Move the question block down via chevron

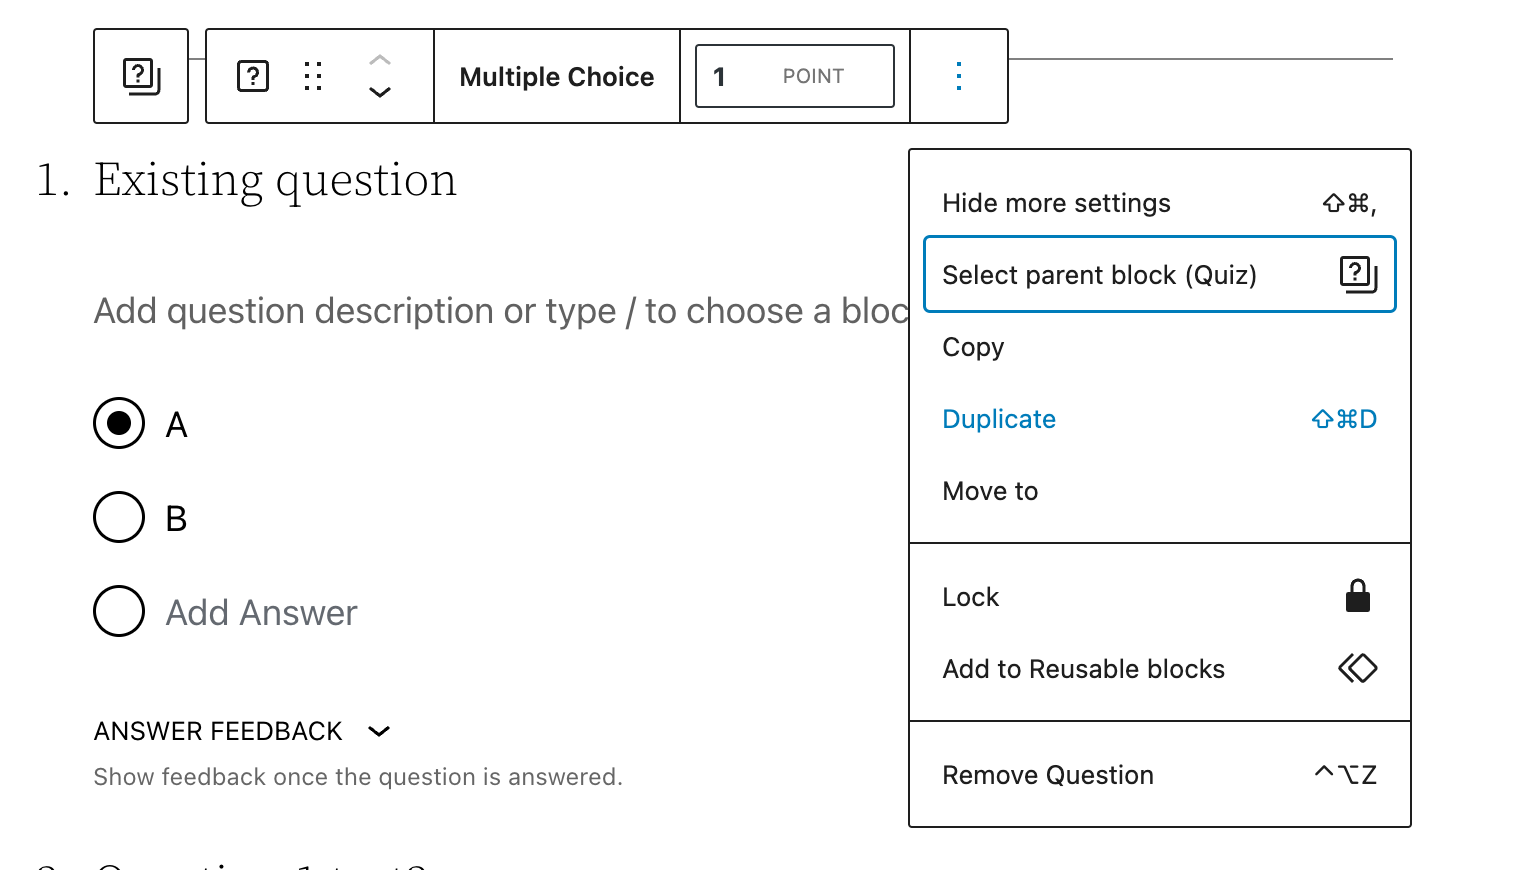tap(379, 93)
